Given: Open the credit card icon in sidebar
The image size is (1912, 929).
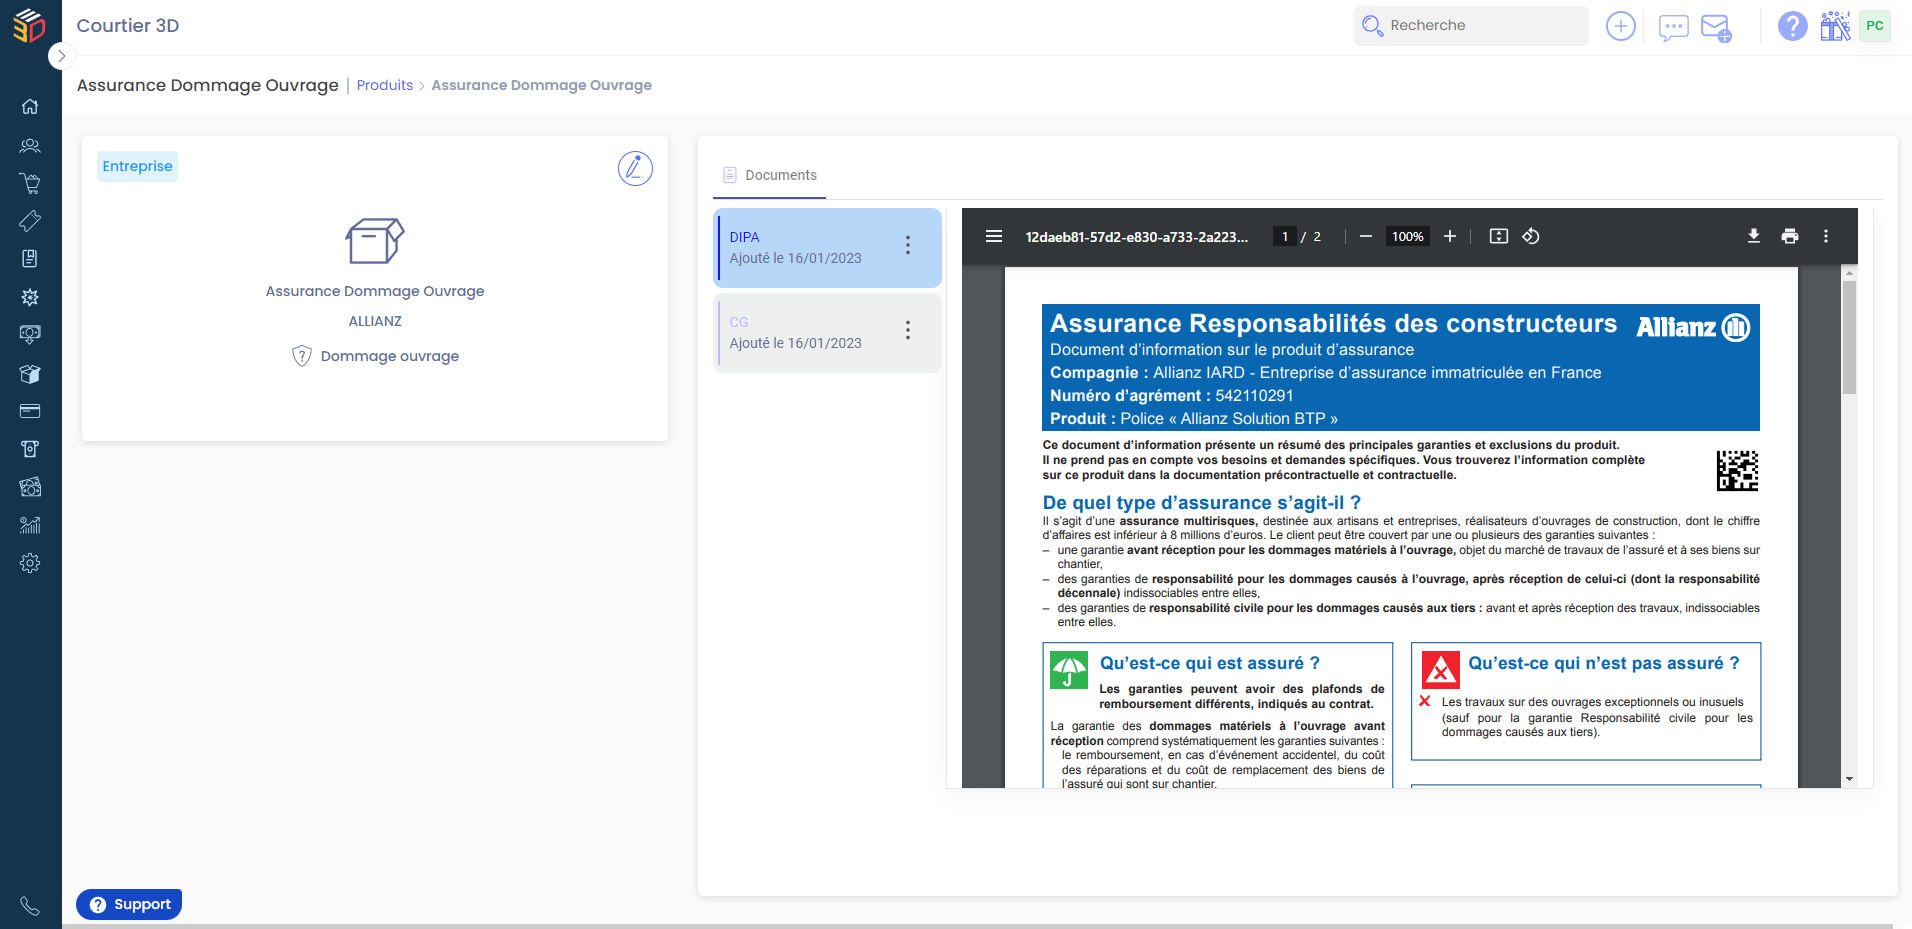Looking at the screenshot, I should tap(30, 411).
